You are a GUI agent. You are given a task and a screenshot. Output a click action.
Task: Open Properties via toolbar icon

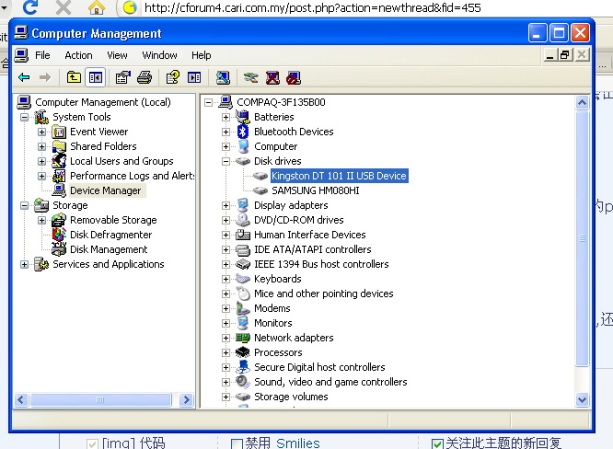[x=123, y=77]
